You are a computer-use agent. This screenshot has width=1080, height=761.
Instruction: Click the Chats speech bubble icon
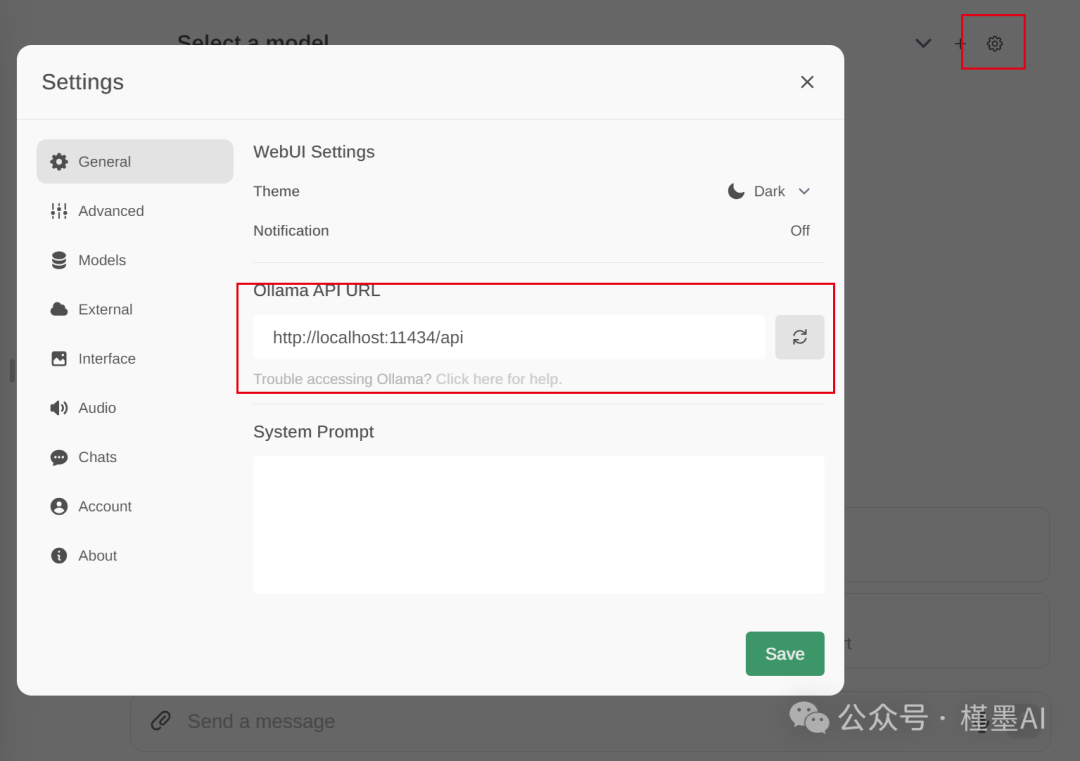[x=59, y=457]
